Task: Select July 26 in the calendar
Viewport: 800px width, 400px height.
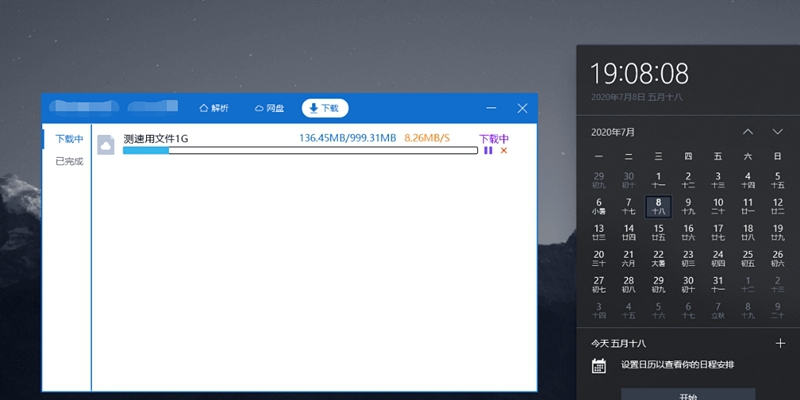Action: click(x=778, y=259)
